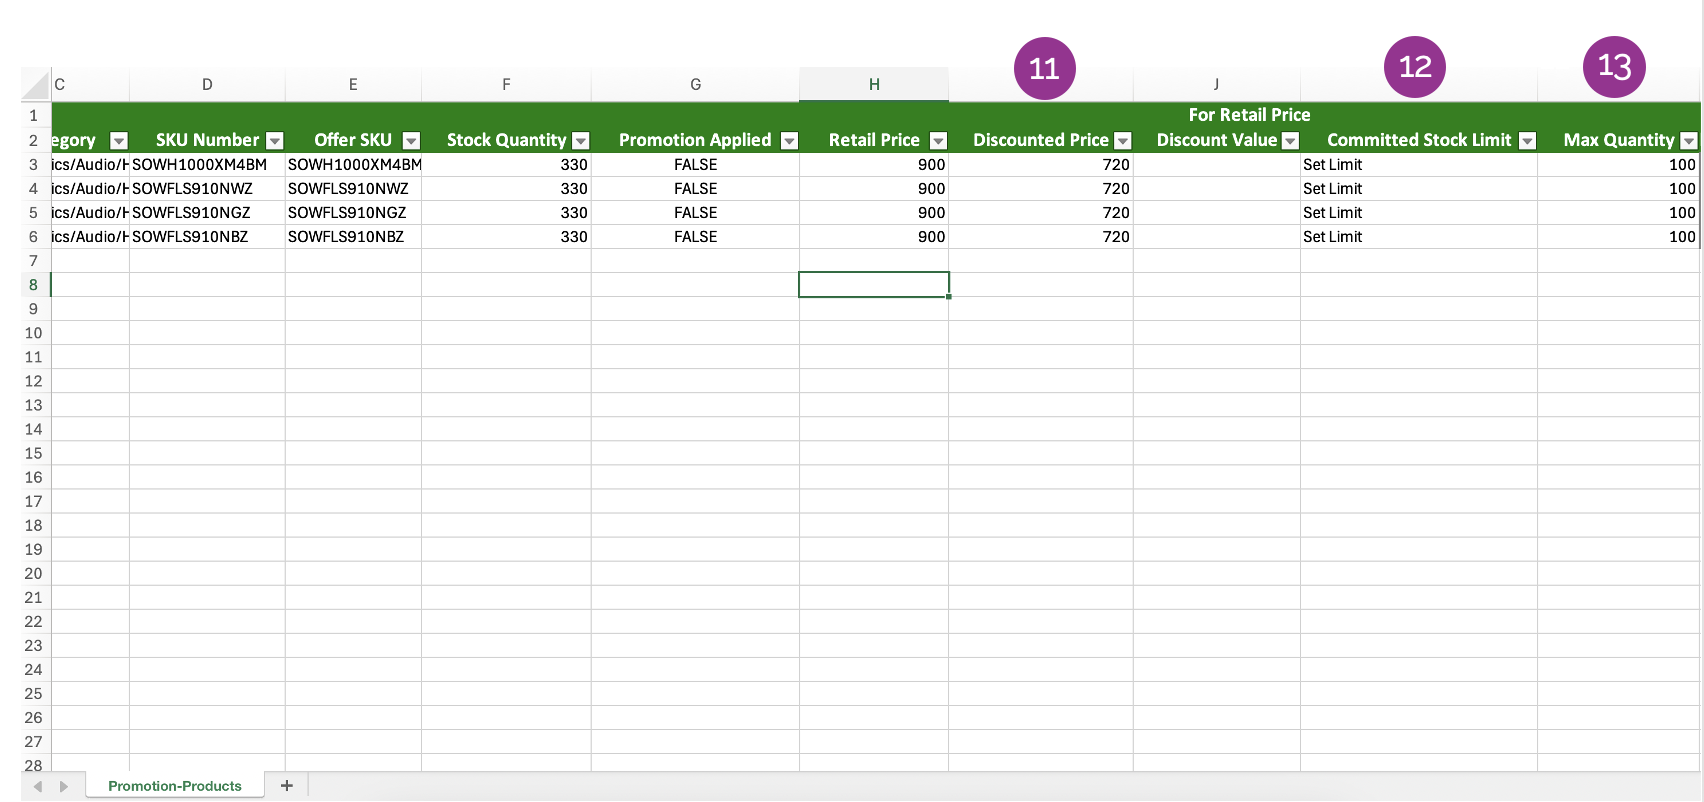Open the Committed Stock Limit filter dropdown

point(1527,141)
